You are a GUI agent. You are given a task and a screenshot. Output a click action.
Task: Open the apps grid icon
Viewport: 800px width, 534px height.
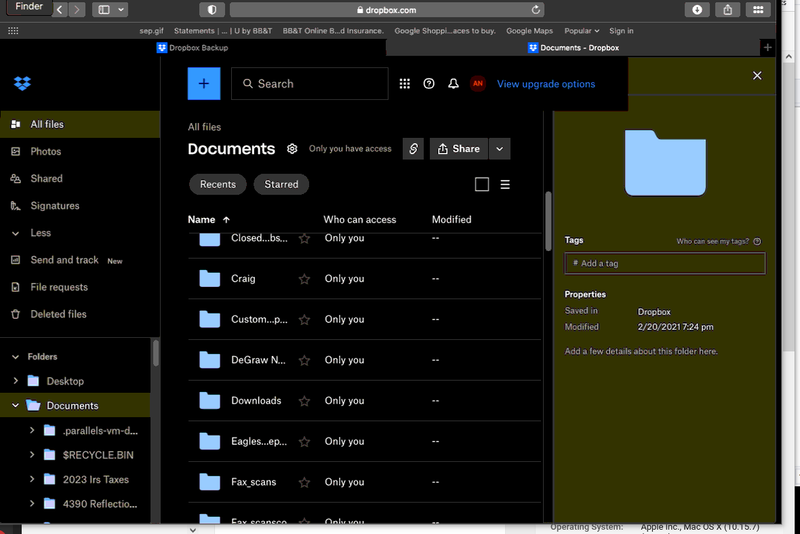coord(405,84)
